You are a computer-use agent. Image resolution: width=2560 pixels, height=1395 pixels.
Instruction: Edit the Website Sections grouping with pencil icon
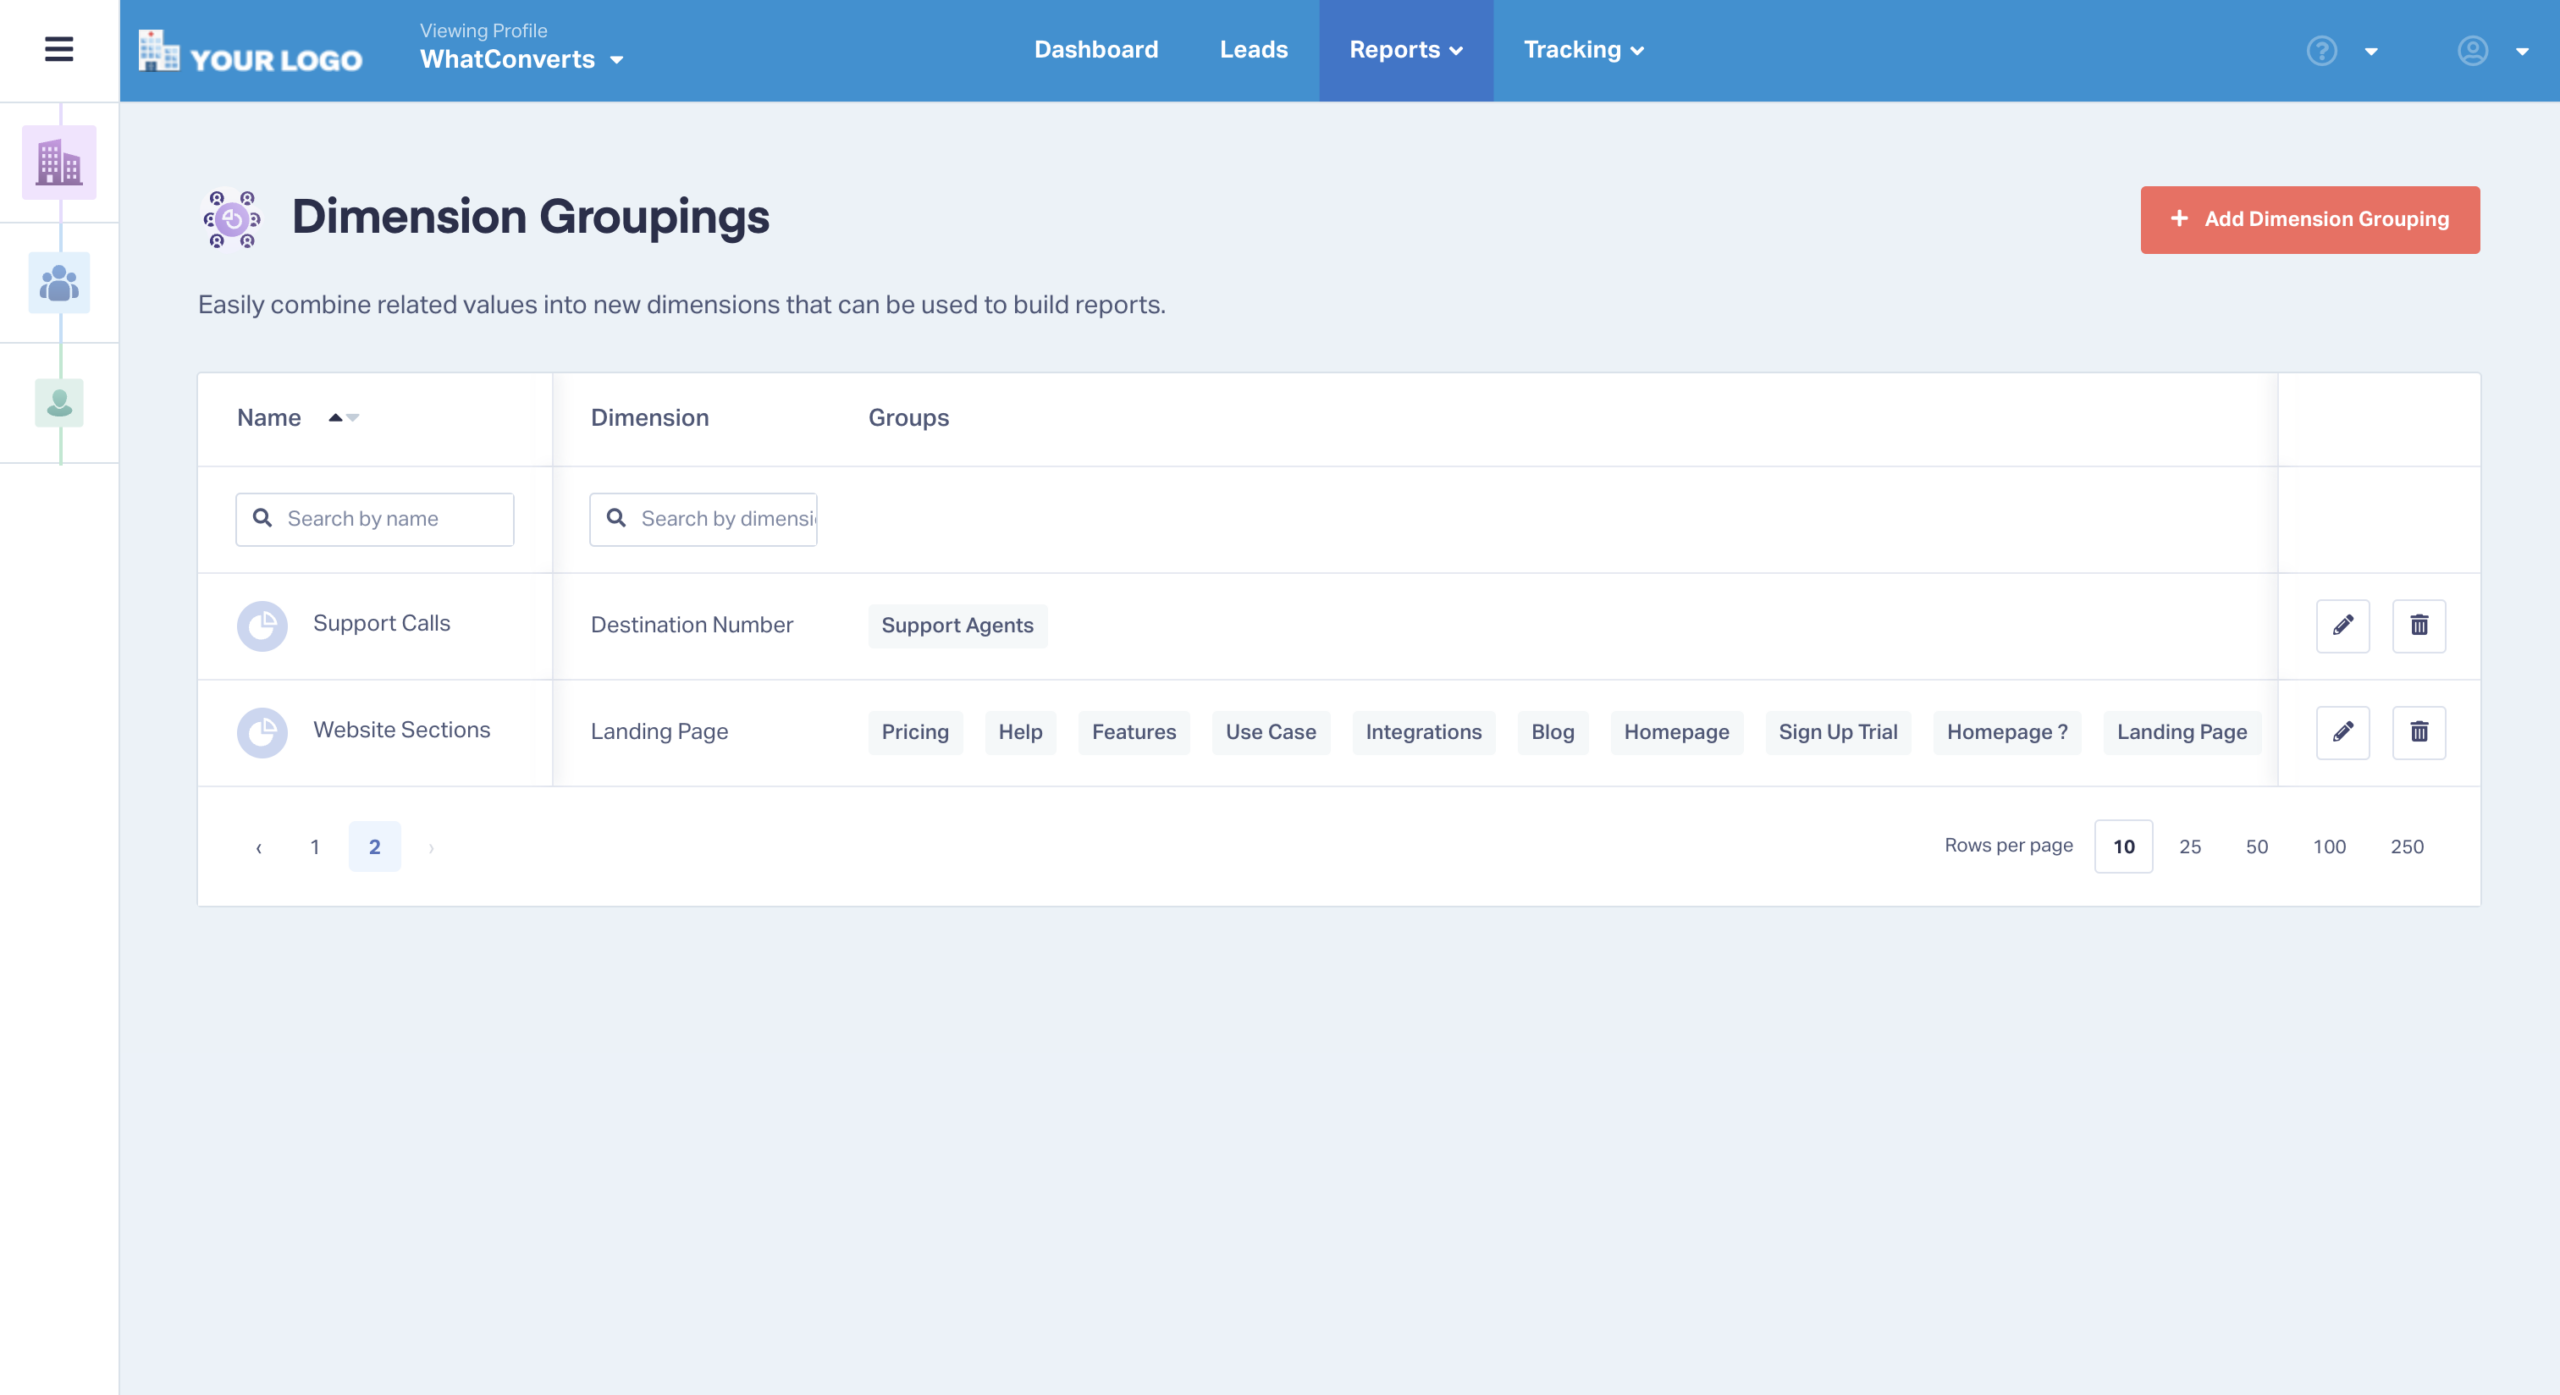click(2342, 732)
